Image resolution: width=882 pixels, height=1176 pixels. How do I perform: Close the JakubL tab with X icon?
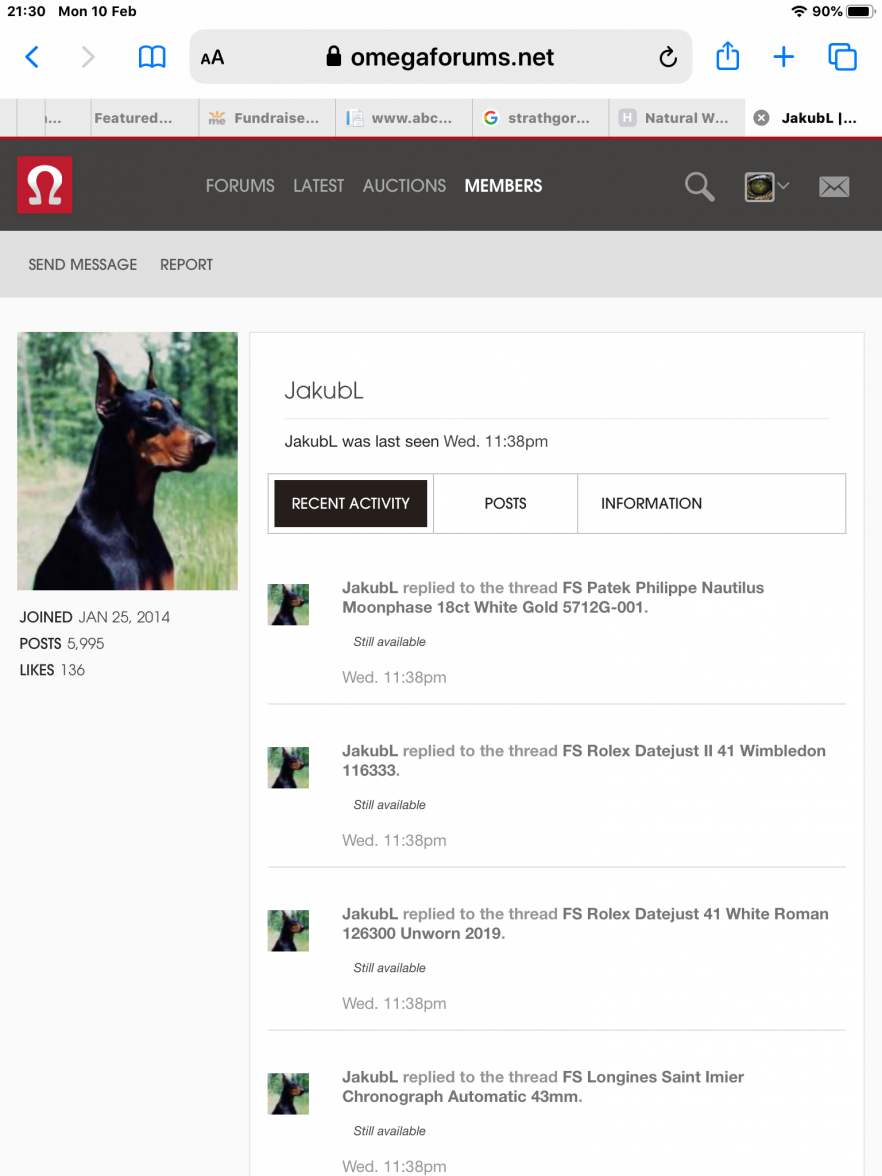761,118
